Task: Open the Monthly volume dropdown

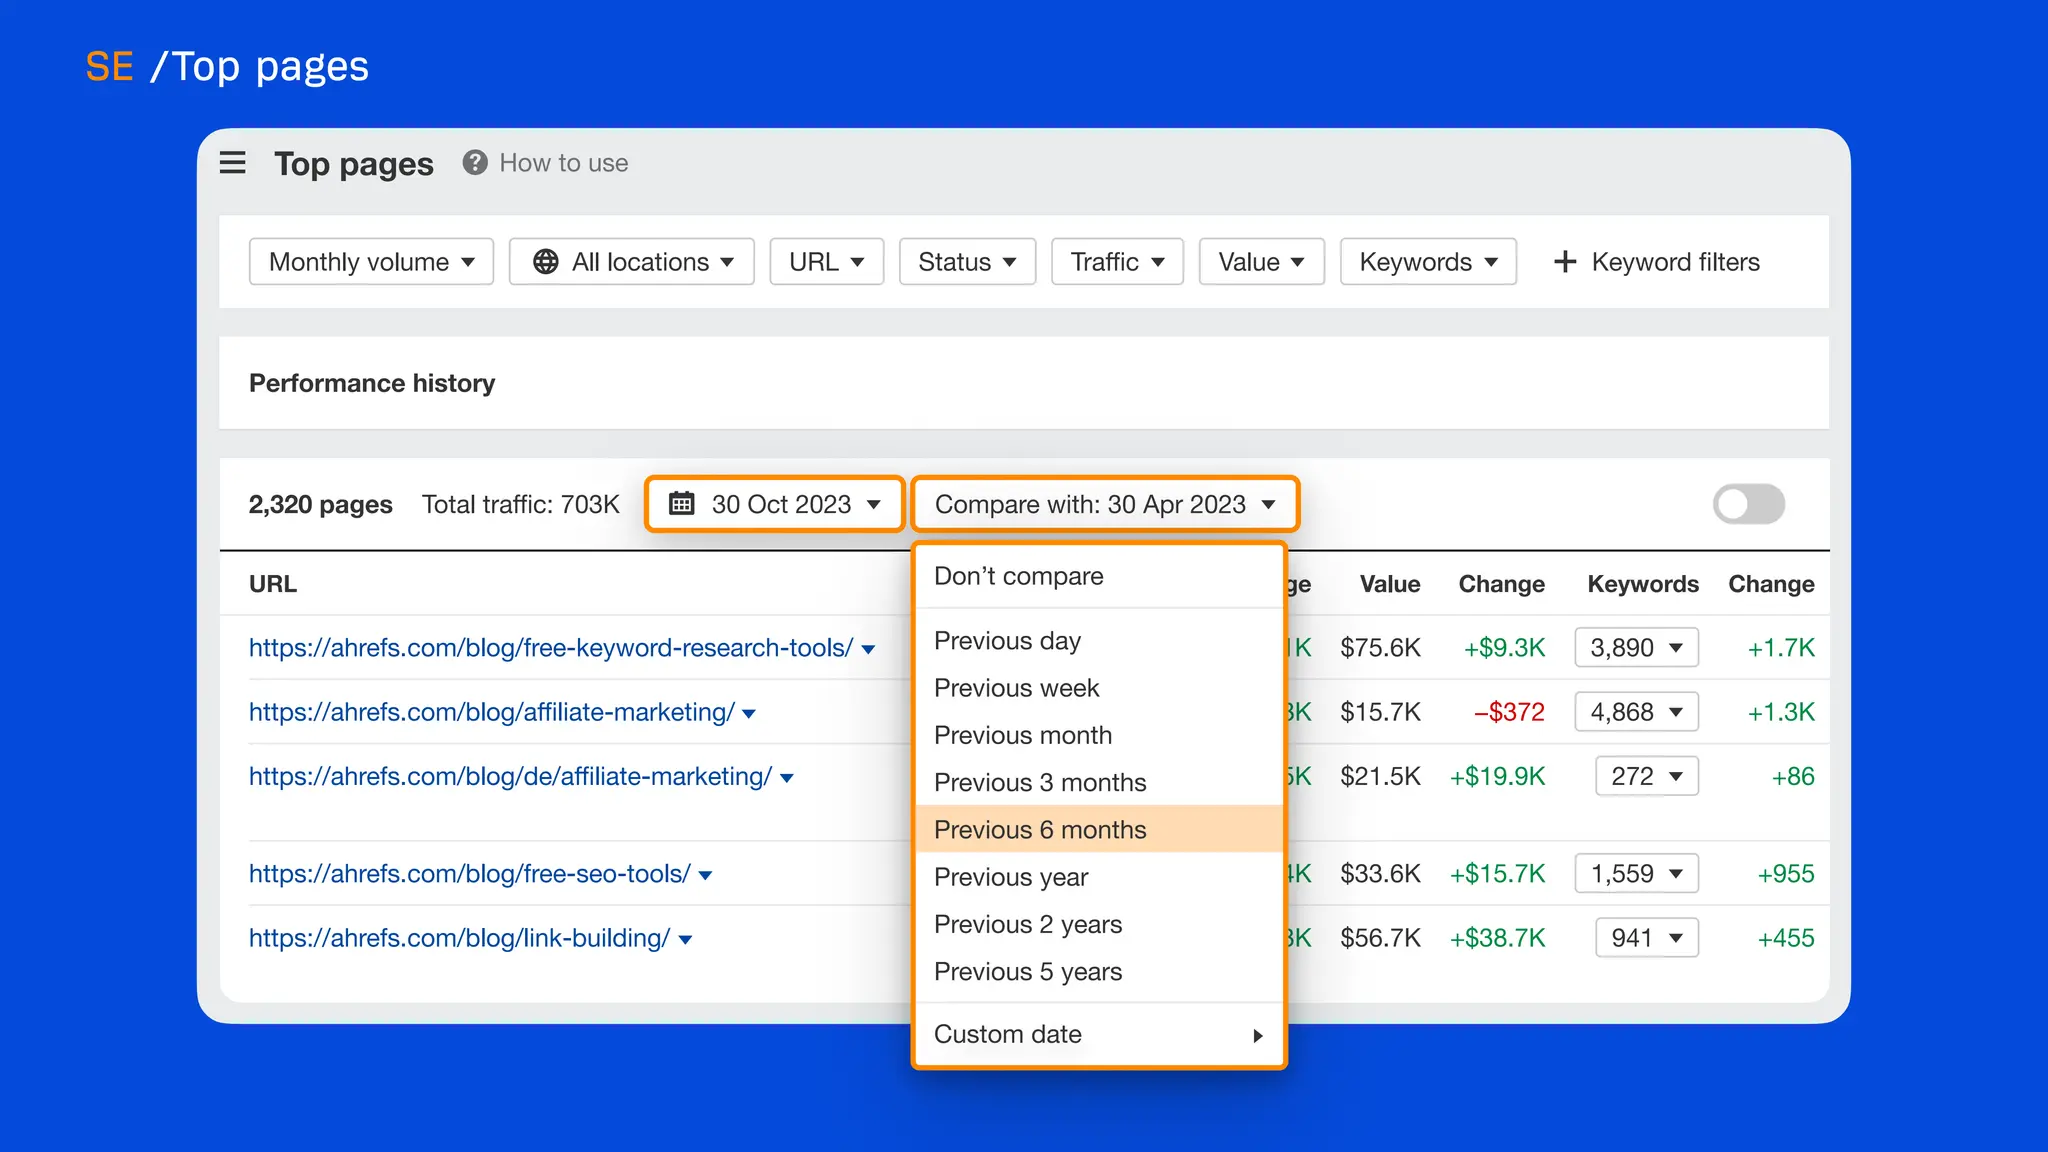Action: point(371,262)
